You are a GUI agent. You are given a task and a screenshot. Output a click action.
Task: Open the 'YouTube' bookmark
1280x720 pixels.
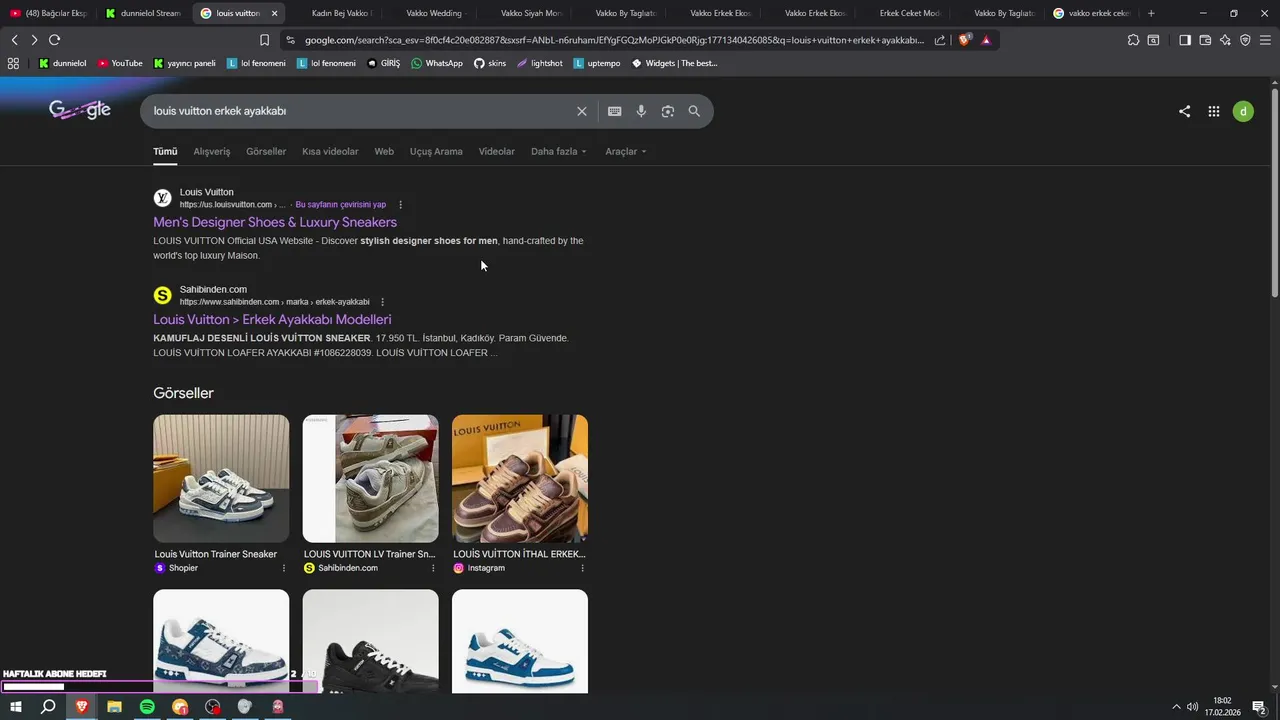120,63
